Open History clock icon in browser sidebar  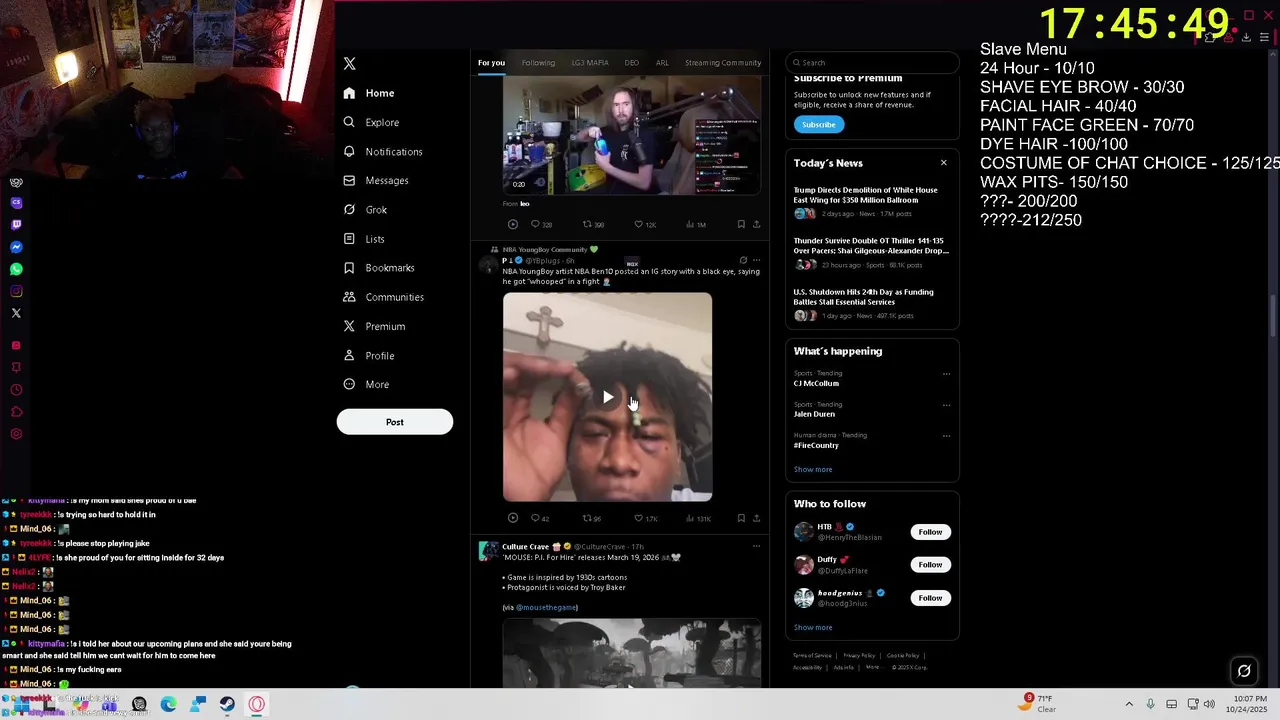click(16, 389)
